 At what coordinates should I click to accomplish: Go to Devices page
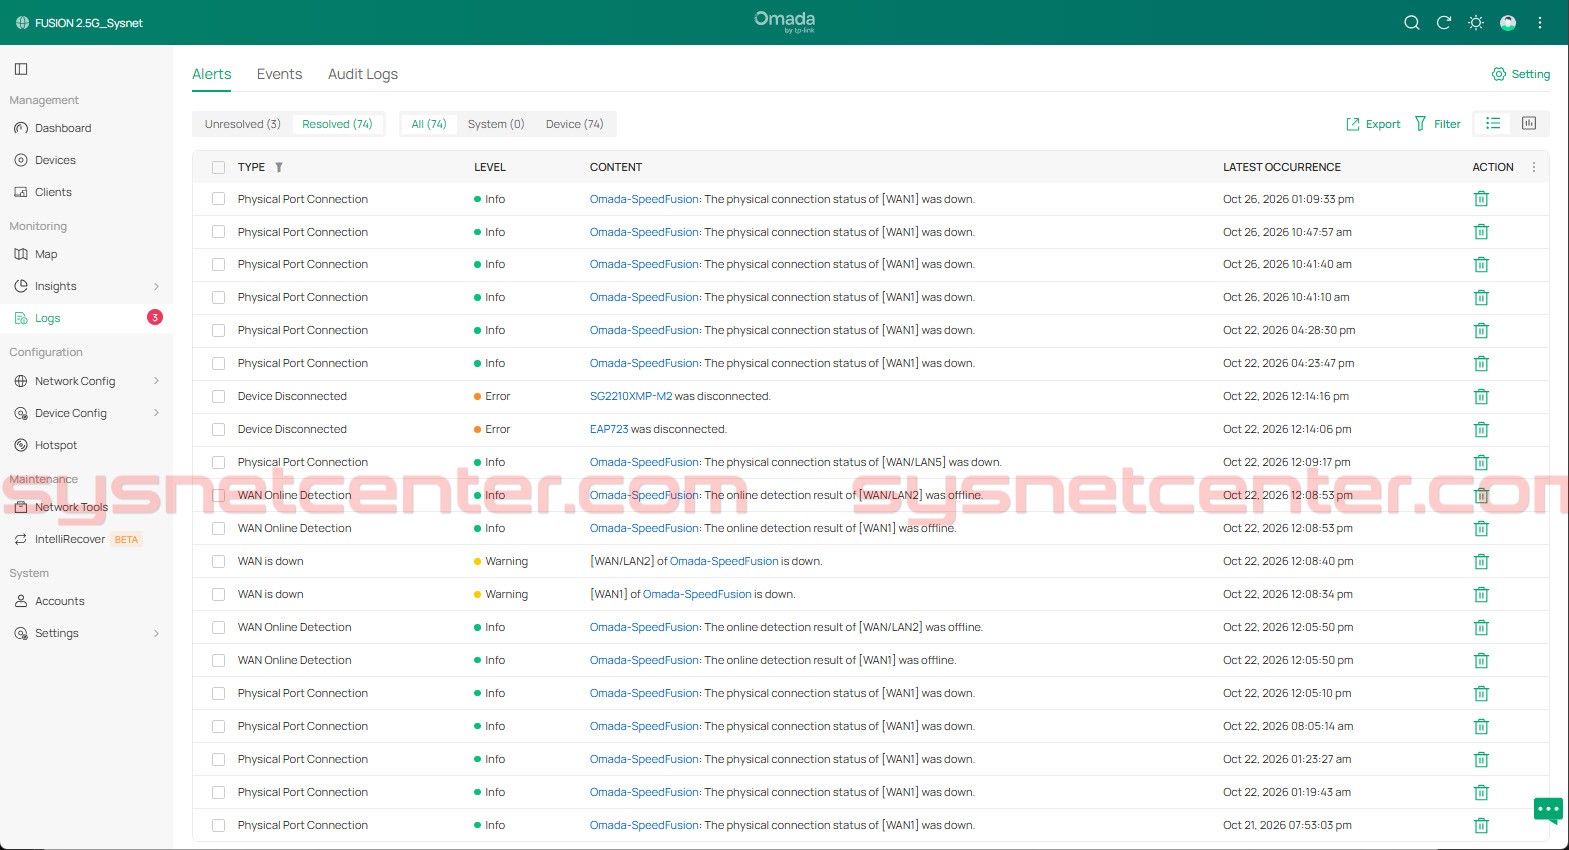55,160
